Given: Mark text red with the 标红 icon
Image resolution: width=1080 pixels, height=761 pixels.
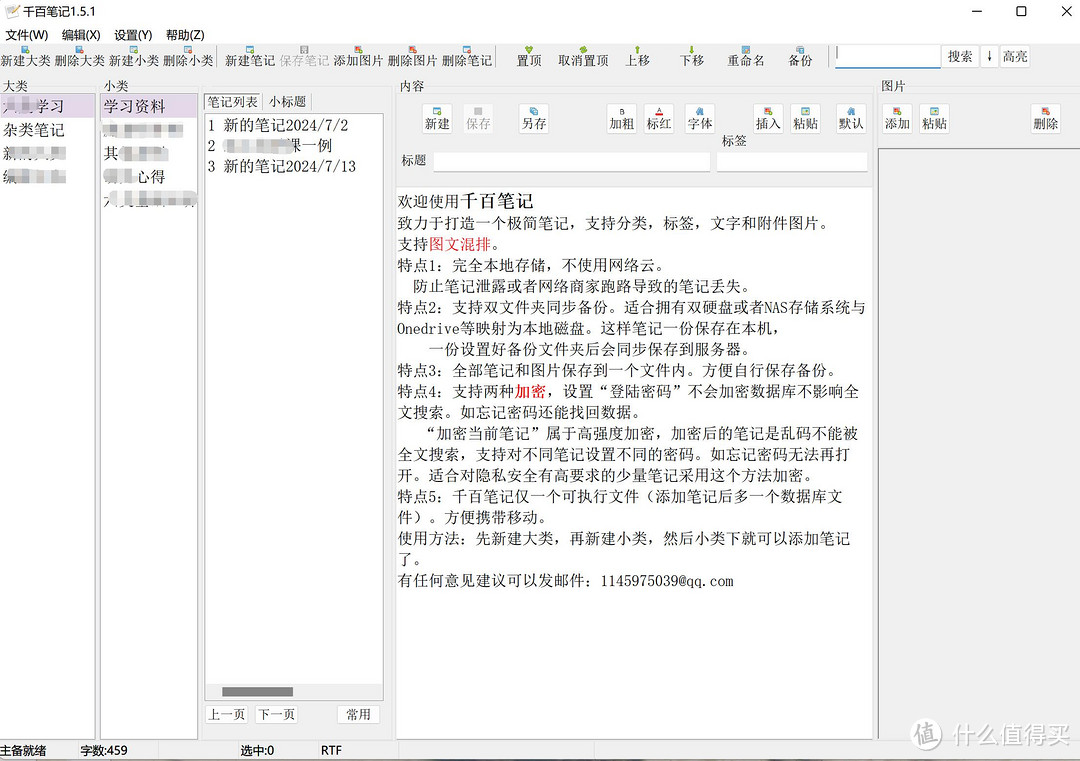Looking at the screenshot, I should [658, 117].
